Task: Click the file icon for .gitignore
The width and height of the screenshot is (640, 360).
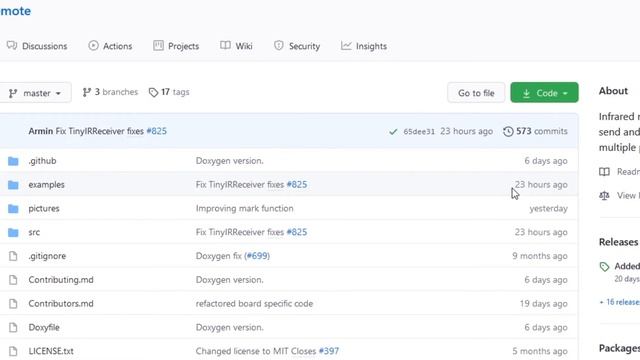Action: 13,256
